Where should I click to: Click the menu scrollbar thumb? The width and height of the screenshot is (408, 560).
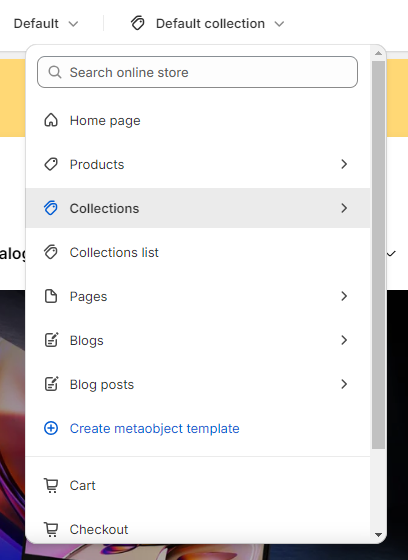[x=378, y=255]
